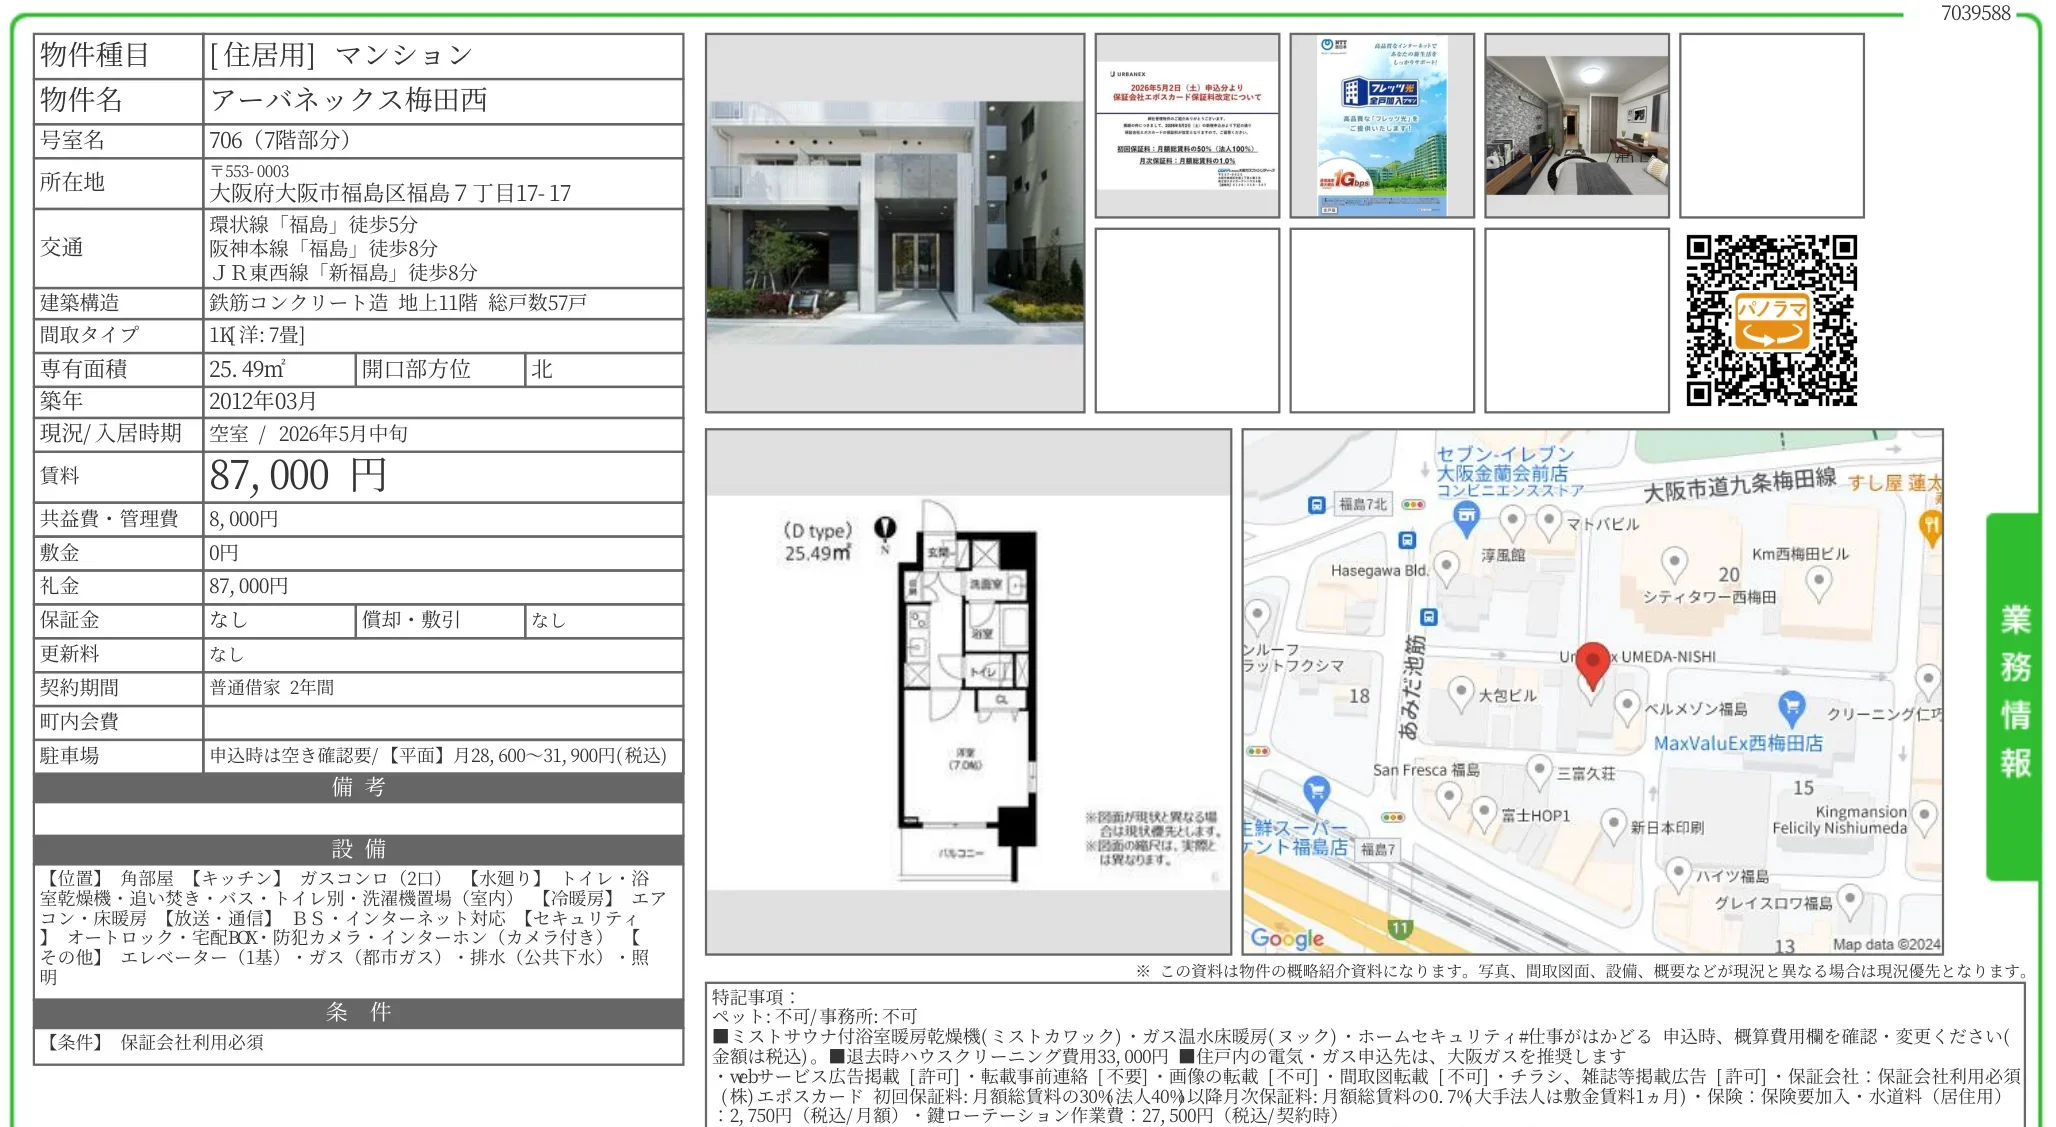The width and height of the screenshot is (2056, 1127).
Task: Click the 新日本印刷 map marker
Action: click(x=1612, y=821)
